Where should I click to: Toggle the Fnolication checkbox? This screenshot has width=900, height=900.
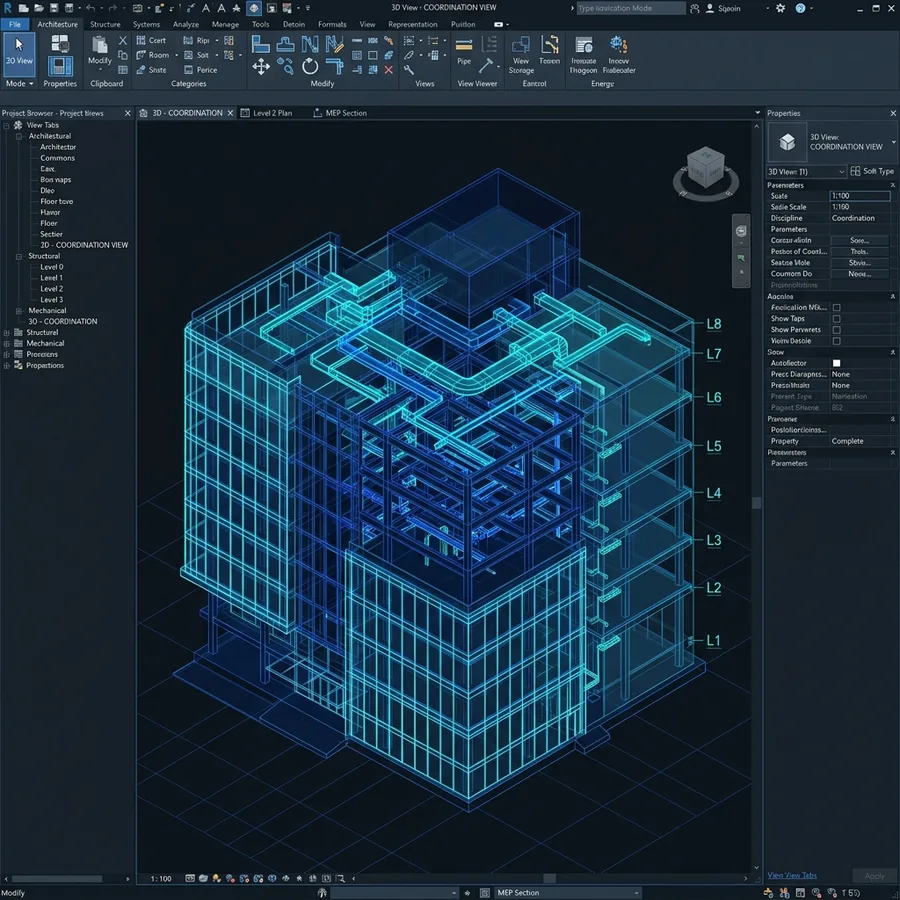836,308
